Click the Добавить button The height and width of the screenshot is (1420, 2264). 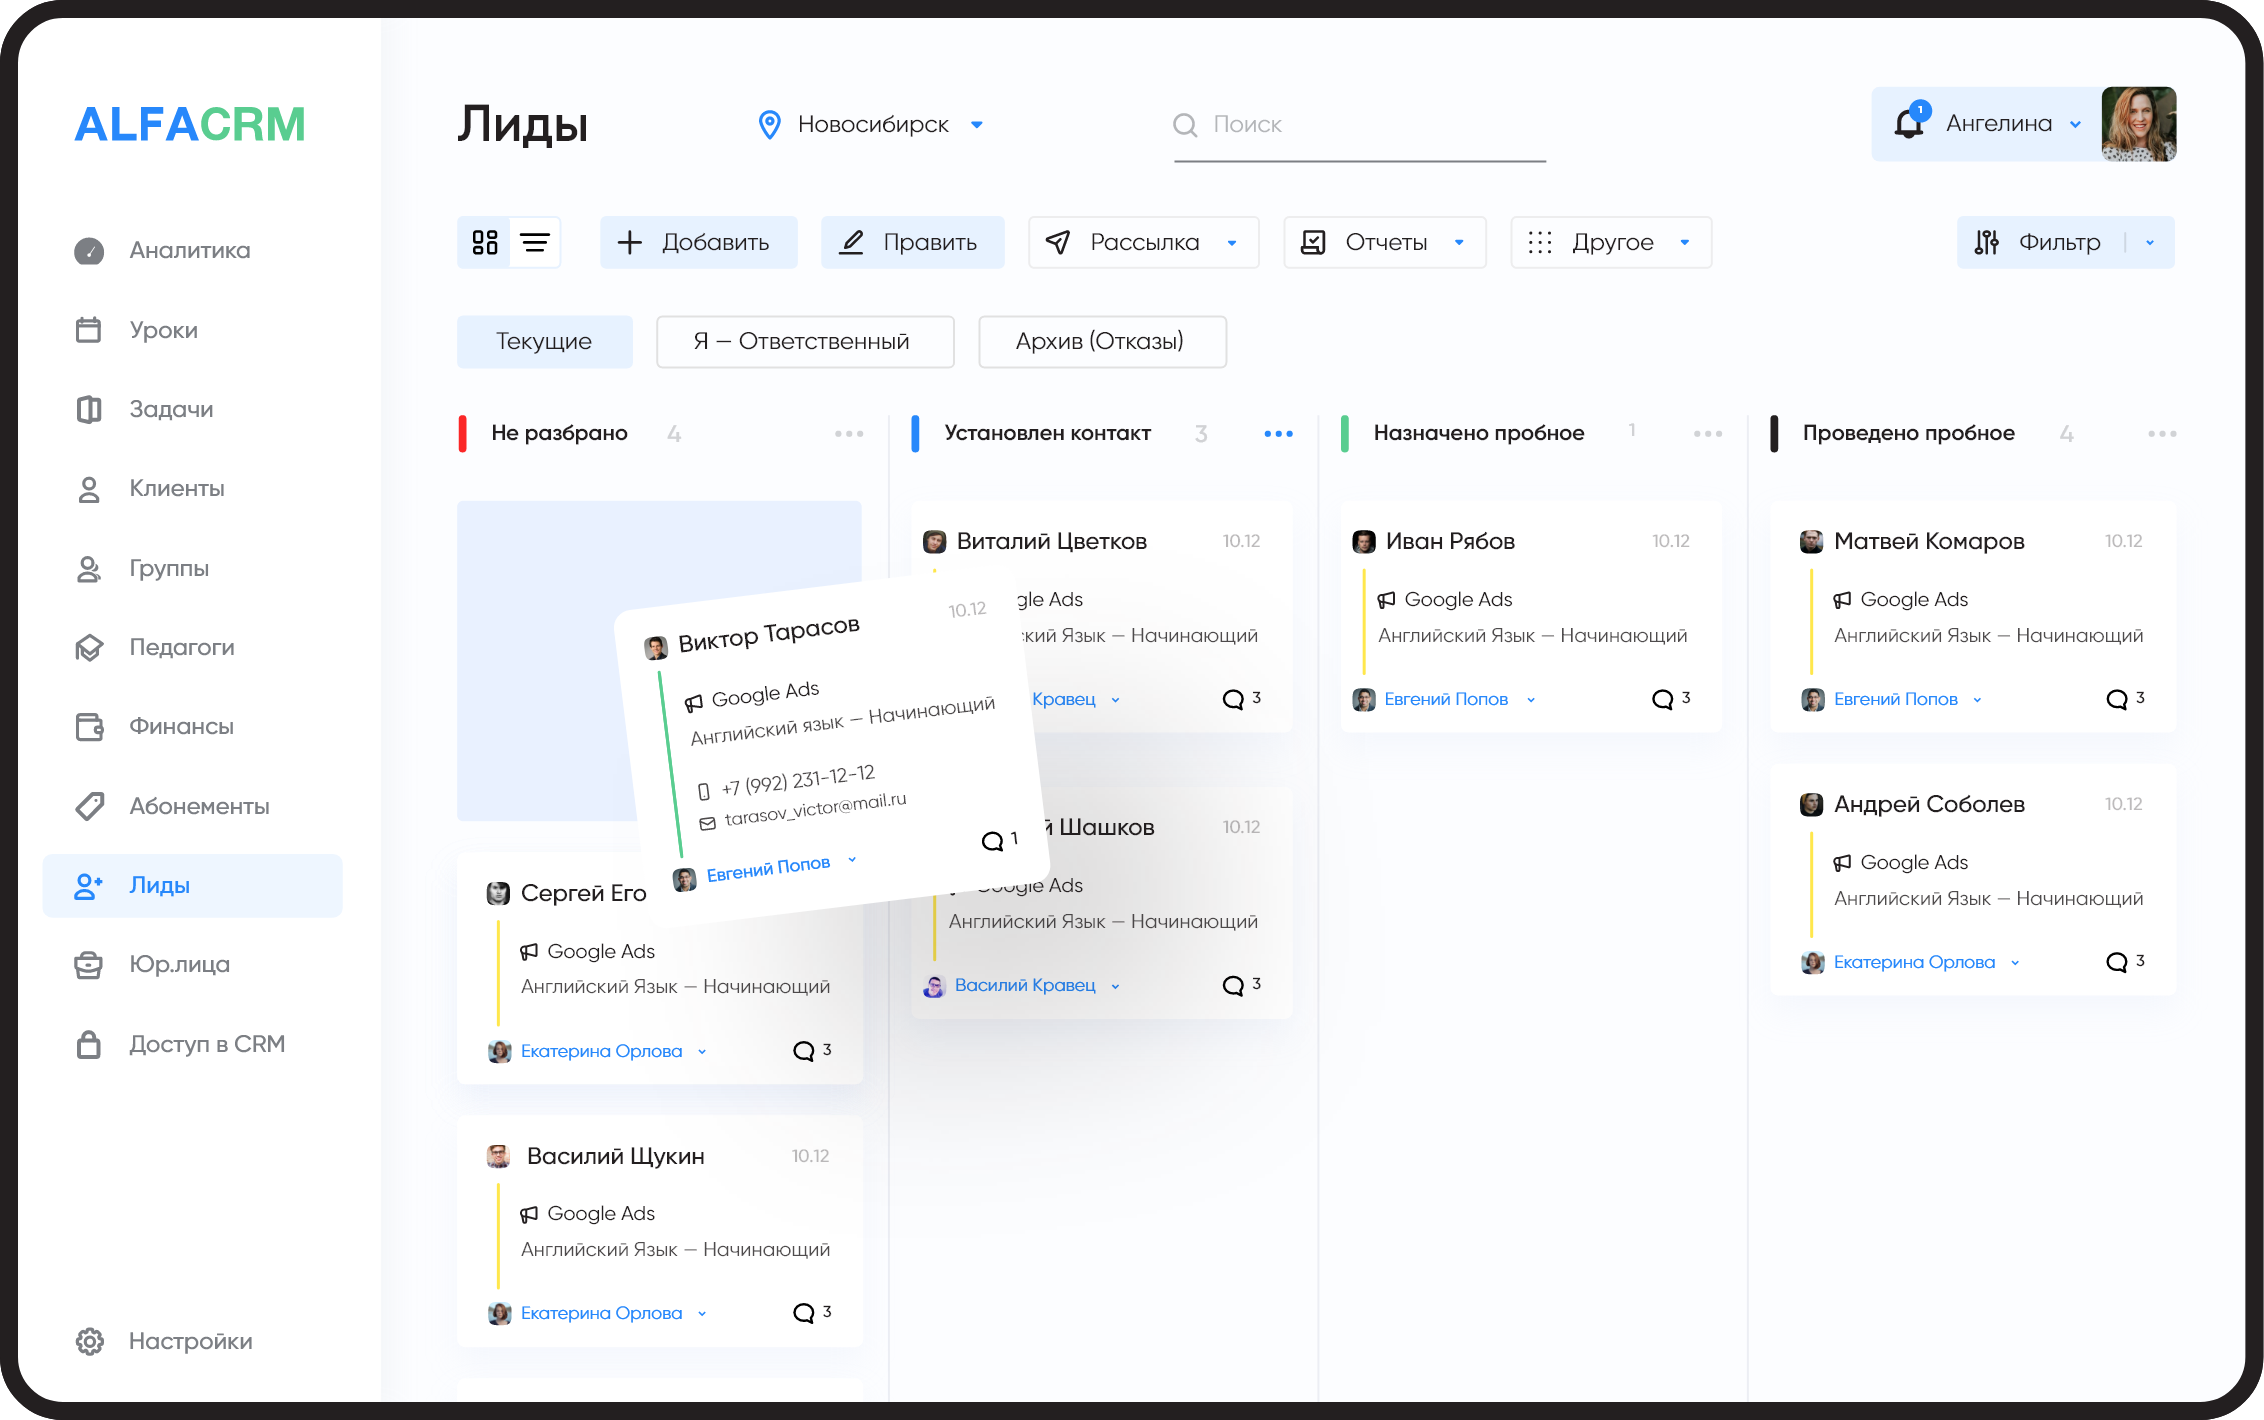[698, 242]
